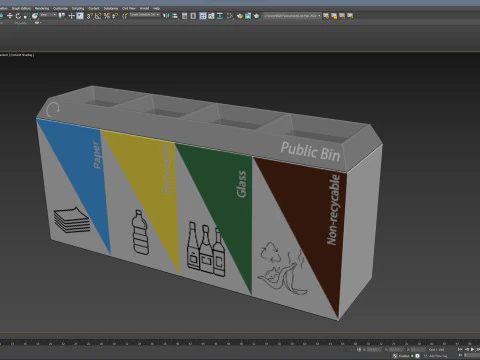This screenshot has height=360, width=480.
Task: Click the Public Bin model in viewport
Action: (209, 203)
